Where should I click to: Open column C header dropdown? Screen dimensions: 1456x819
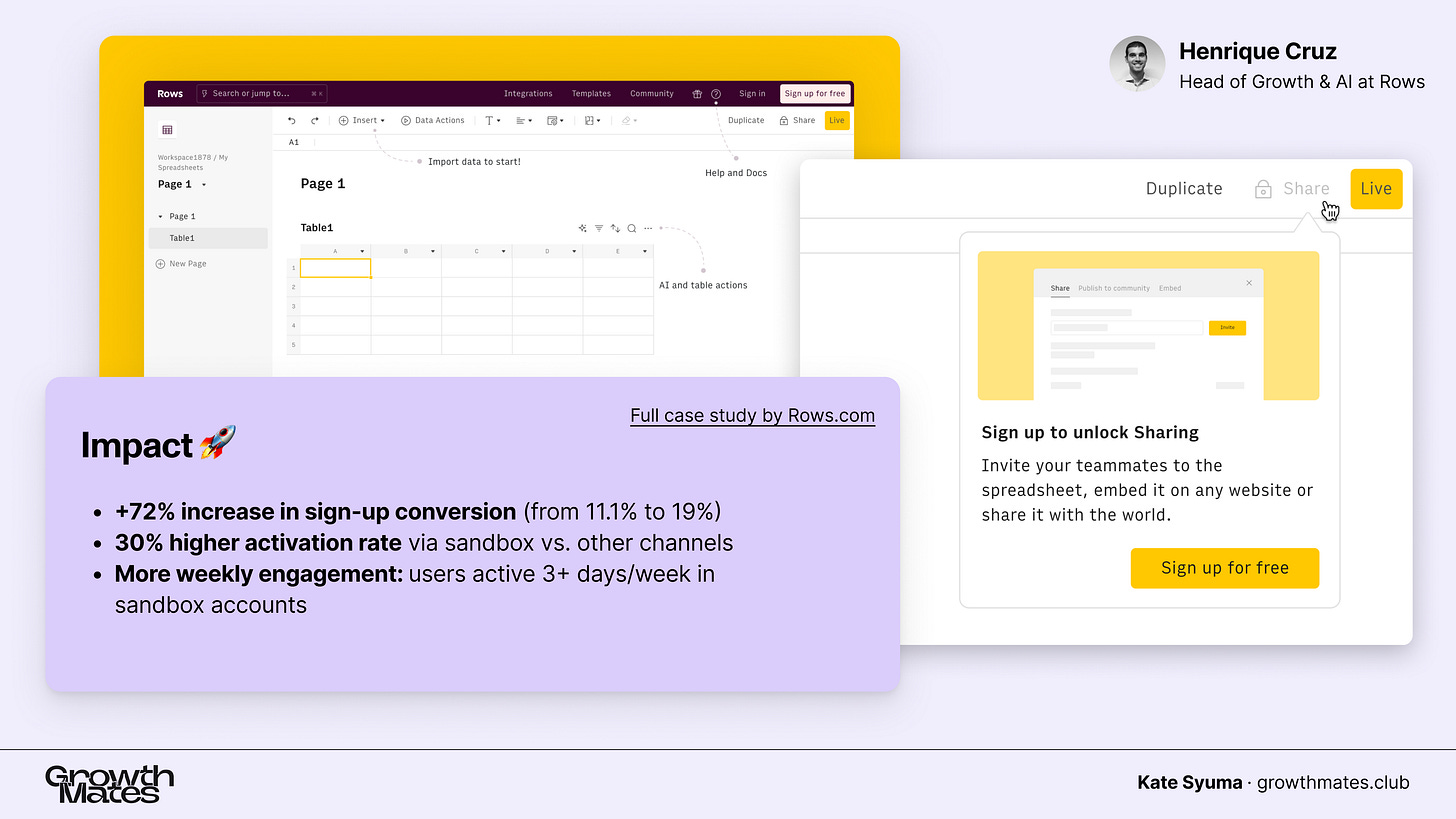[x=504, y=251]
